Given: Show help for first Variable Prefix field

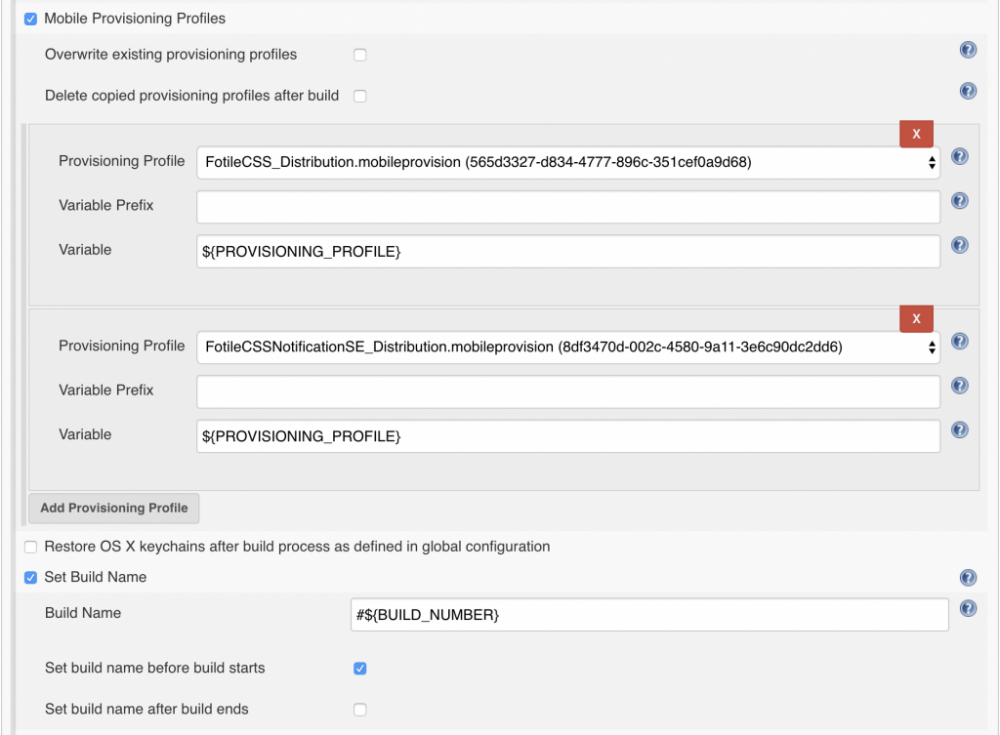Looking at the screenshot, I should [x=960, y=201].
